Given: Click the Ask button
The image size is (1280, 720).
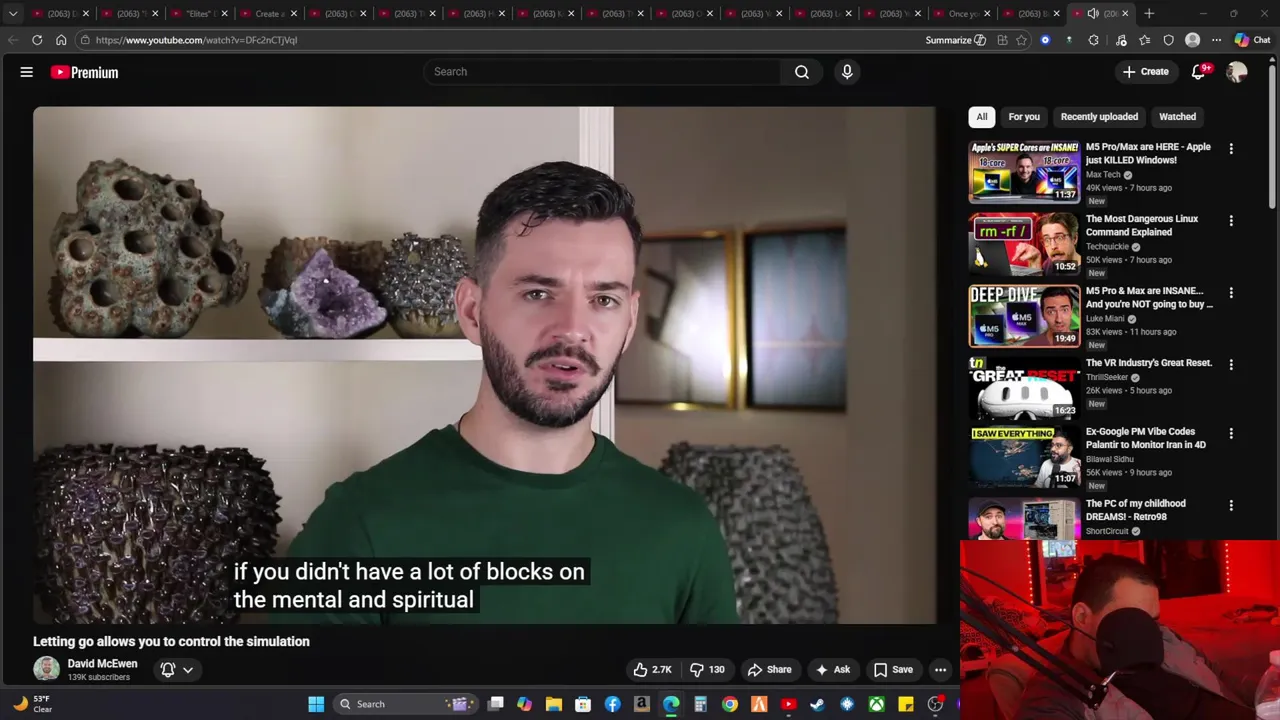Looking at the screenshot, I should [x=832, y=670].
